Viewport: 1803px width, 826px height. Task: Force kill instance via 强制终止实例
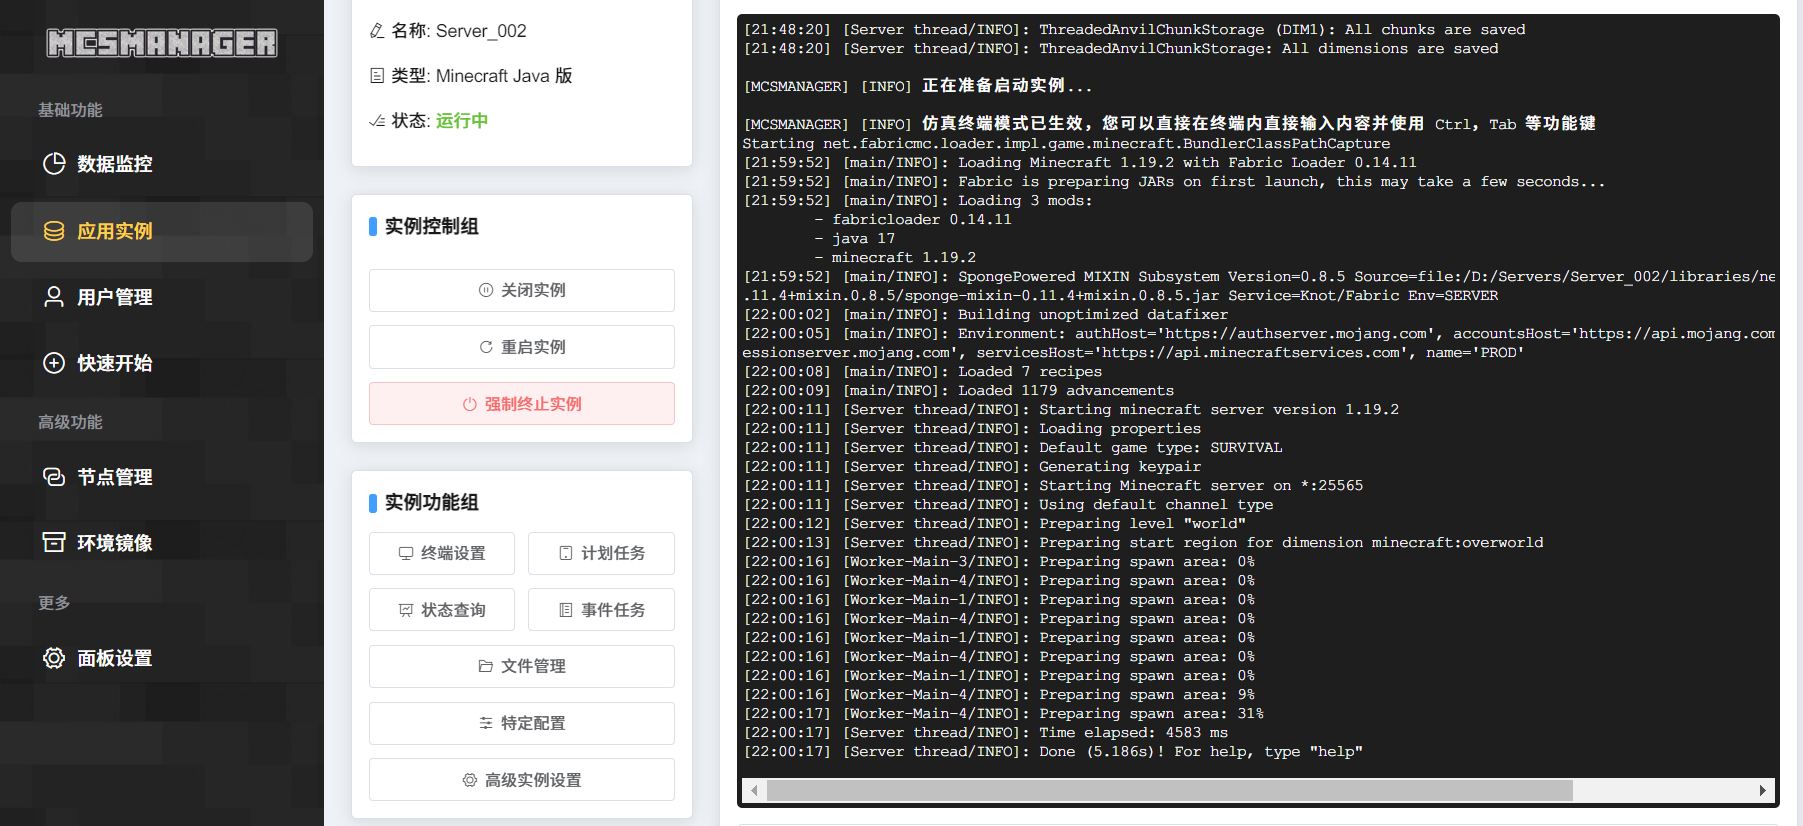[x=522, y=404]
